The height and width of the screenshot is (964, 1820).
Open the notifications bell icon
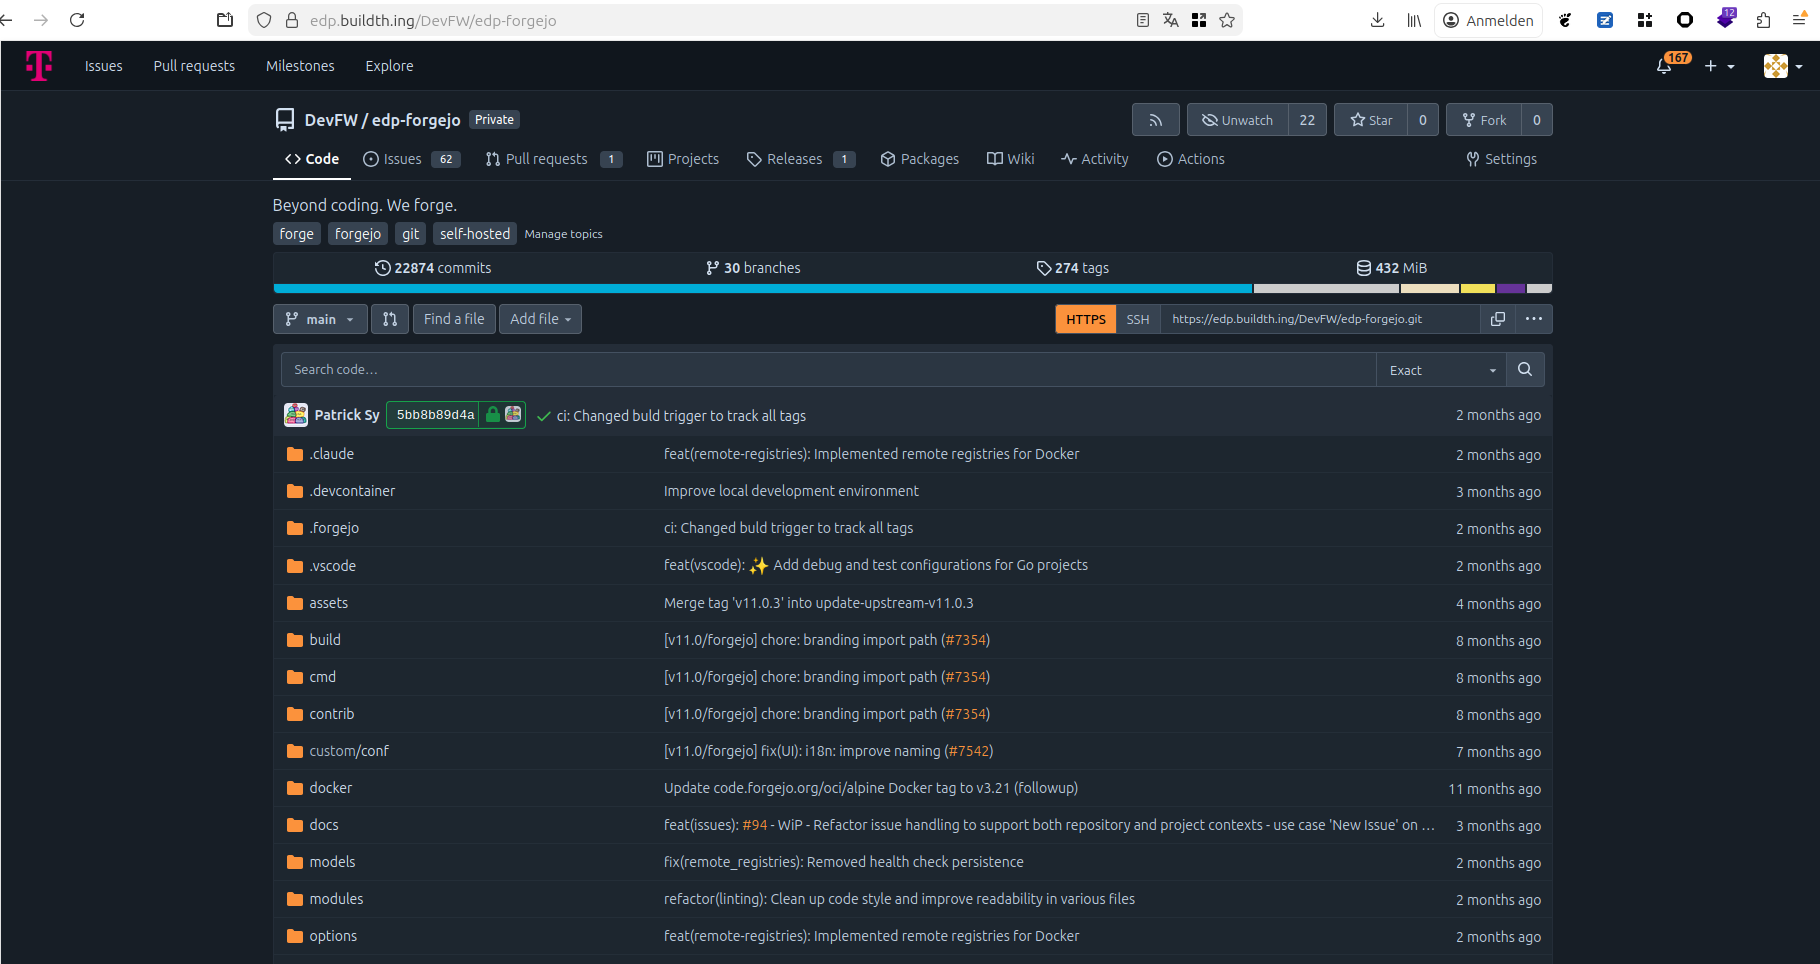click(1663, 66)
